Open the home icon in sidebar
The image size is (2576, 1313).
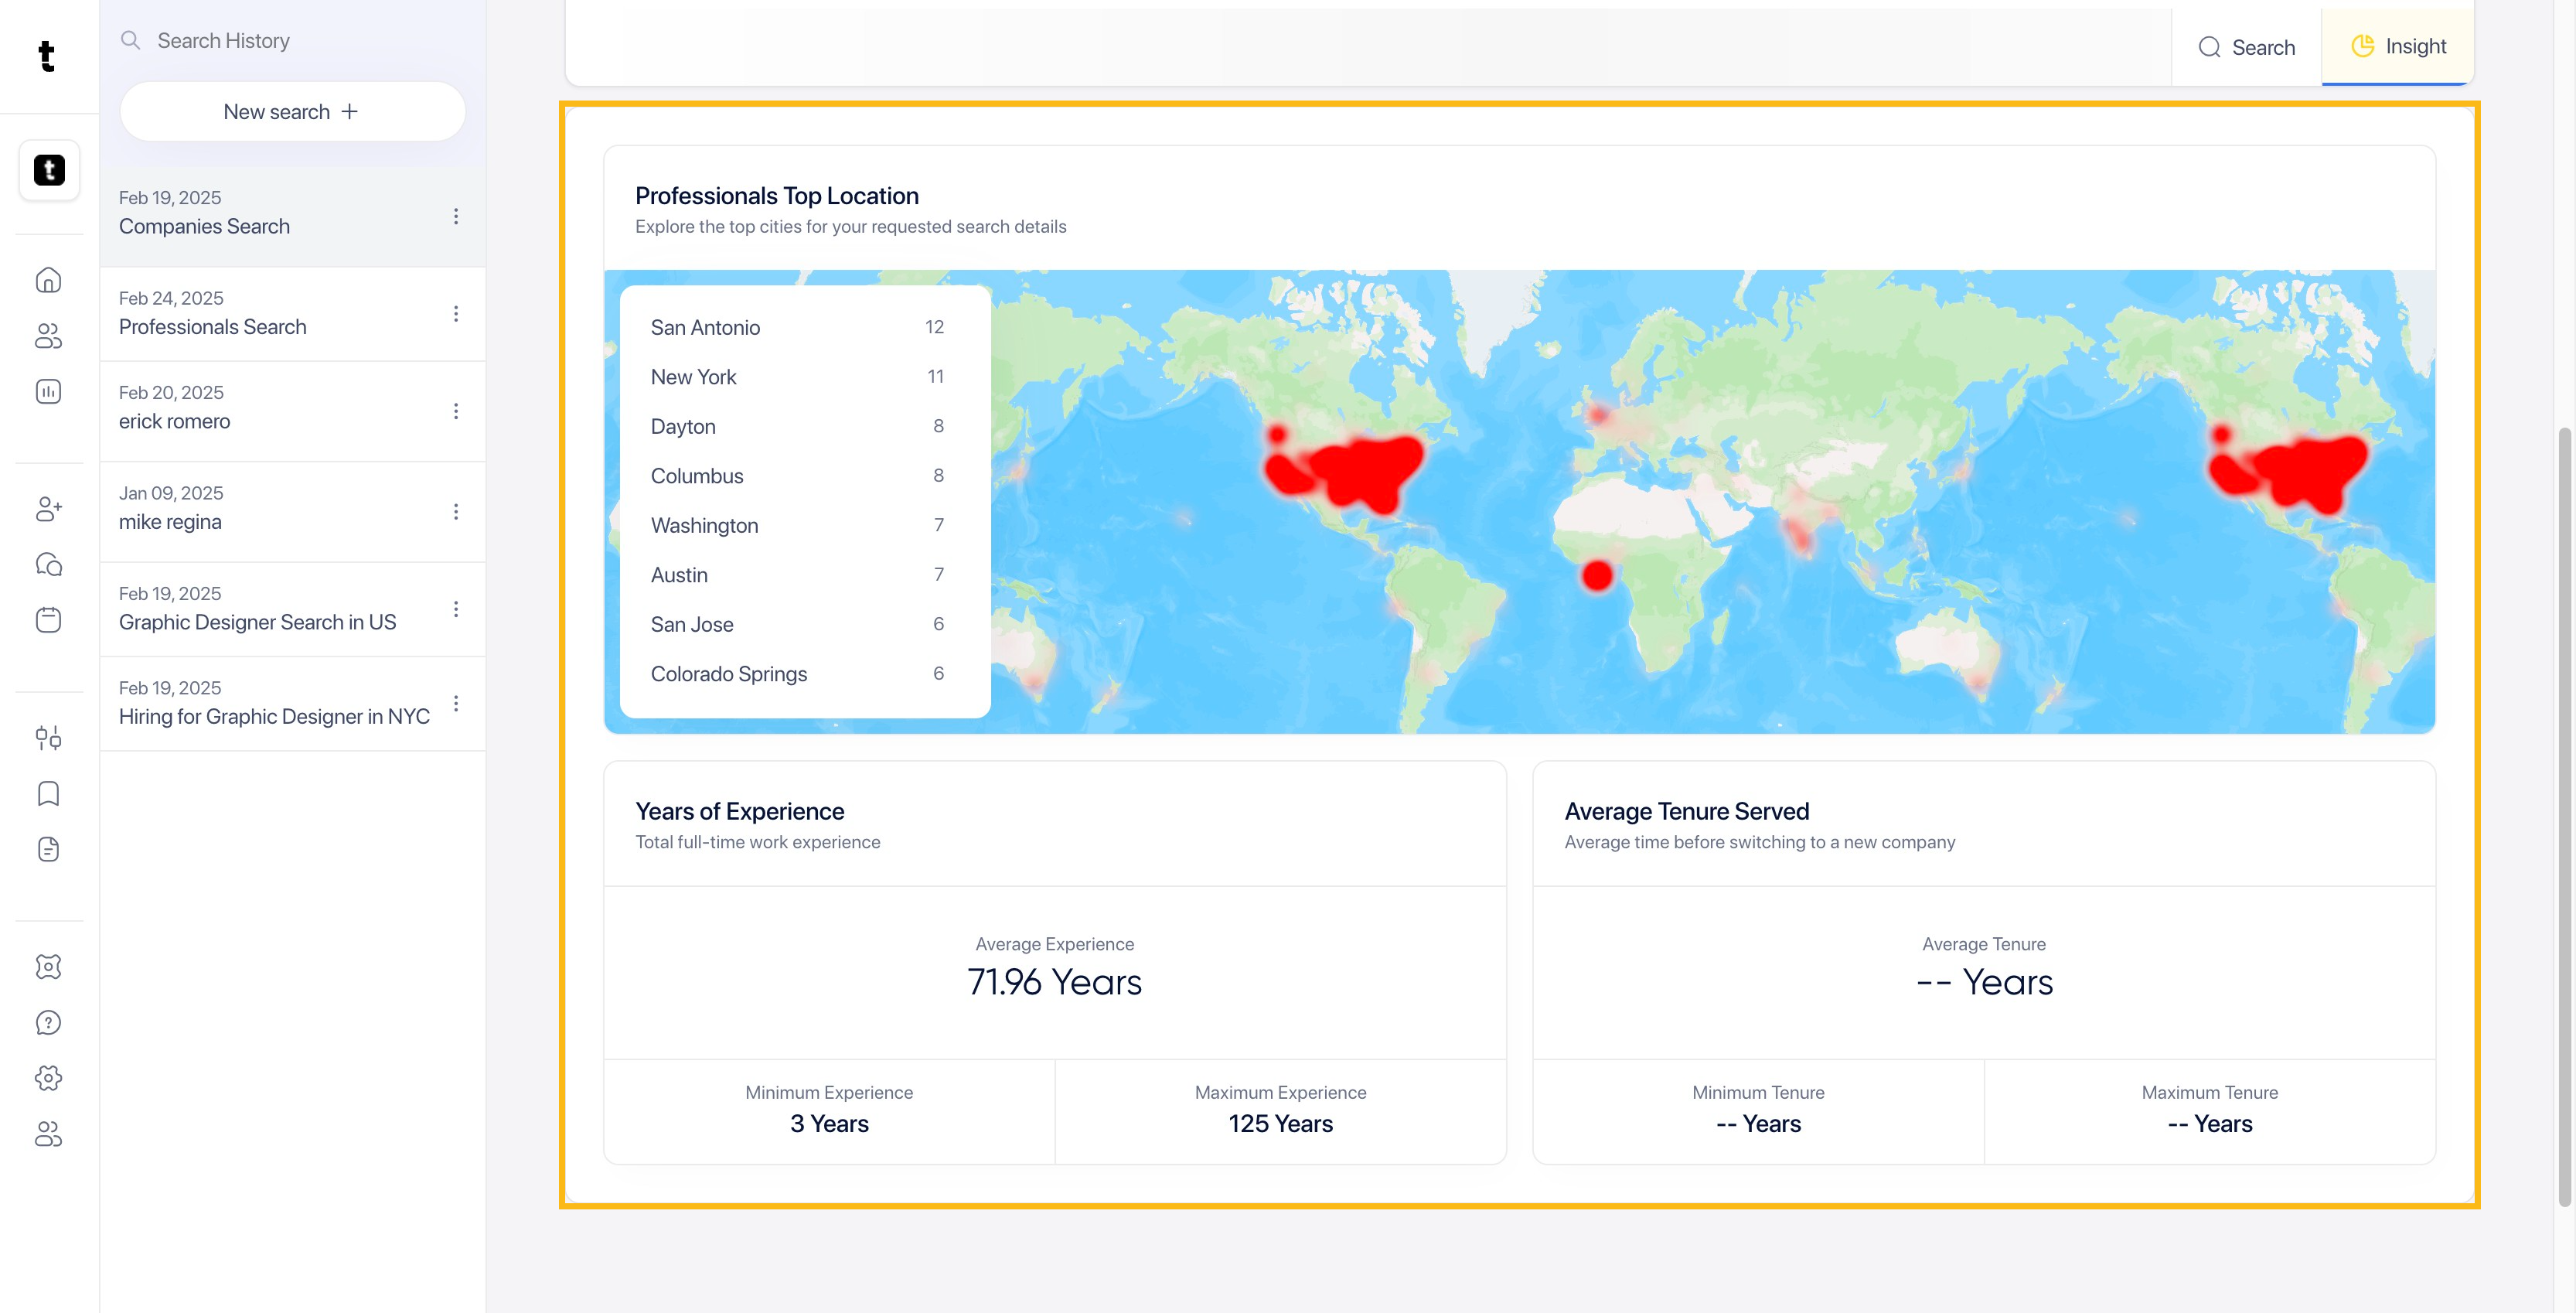pyautogui.click(x=48, y=281)
